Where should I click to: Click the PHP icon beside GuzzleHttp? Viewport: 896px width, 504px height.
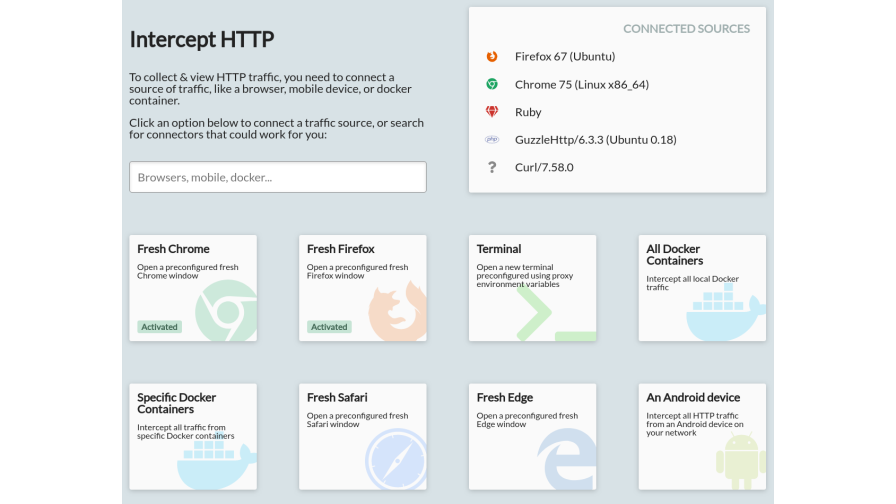tap(492, 140)
